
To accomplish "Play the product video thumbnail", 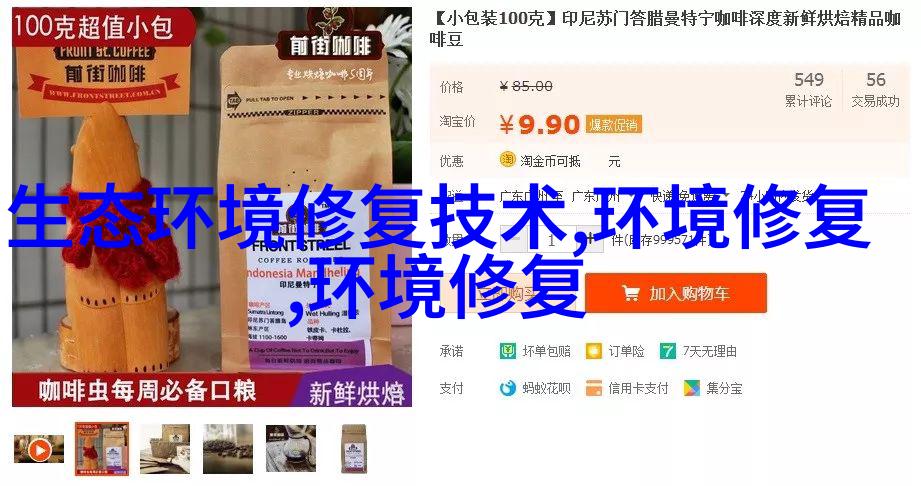I will (x=39, y=450).
